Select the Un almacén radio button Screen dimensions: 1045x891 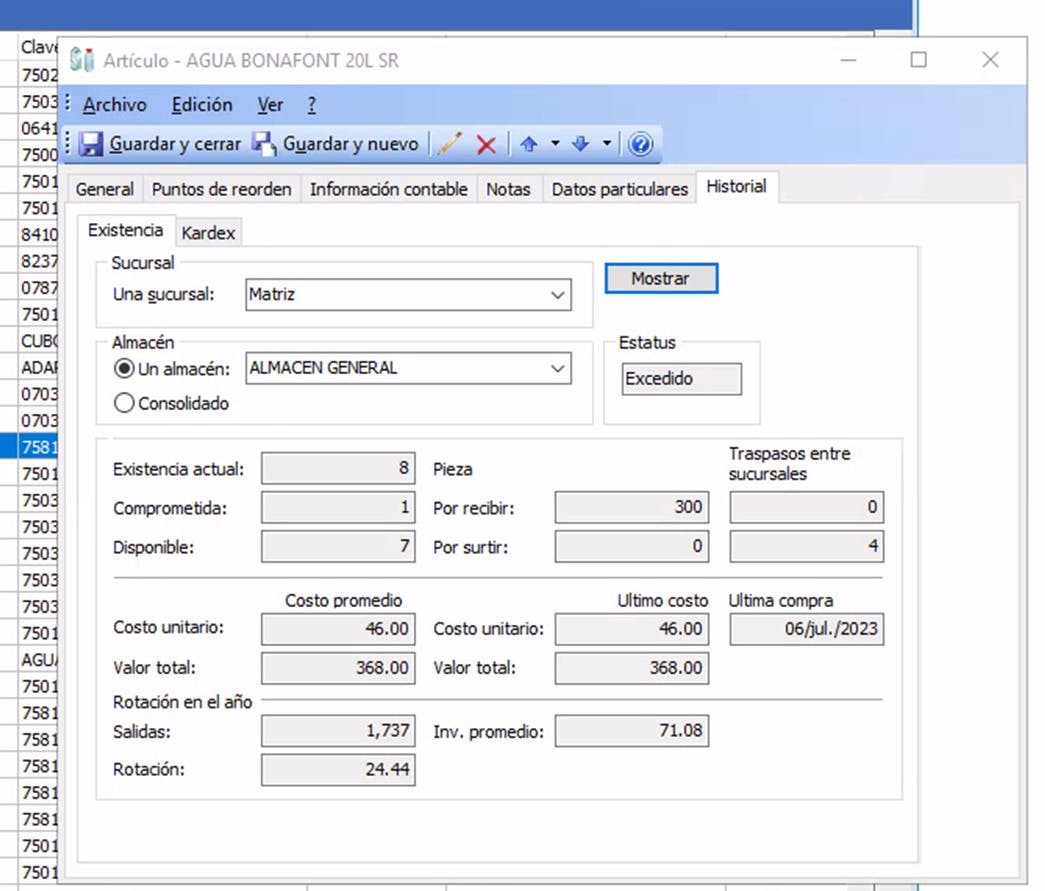click(x=124, y=369)
